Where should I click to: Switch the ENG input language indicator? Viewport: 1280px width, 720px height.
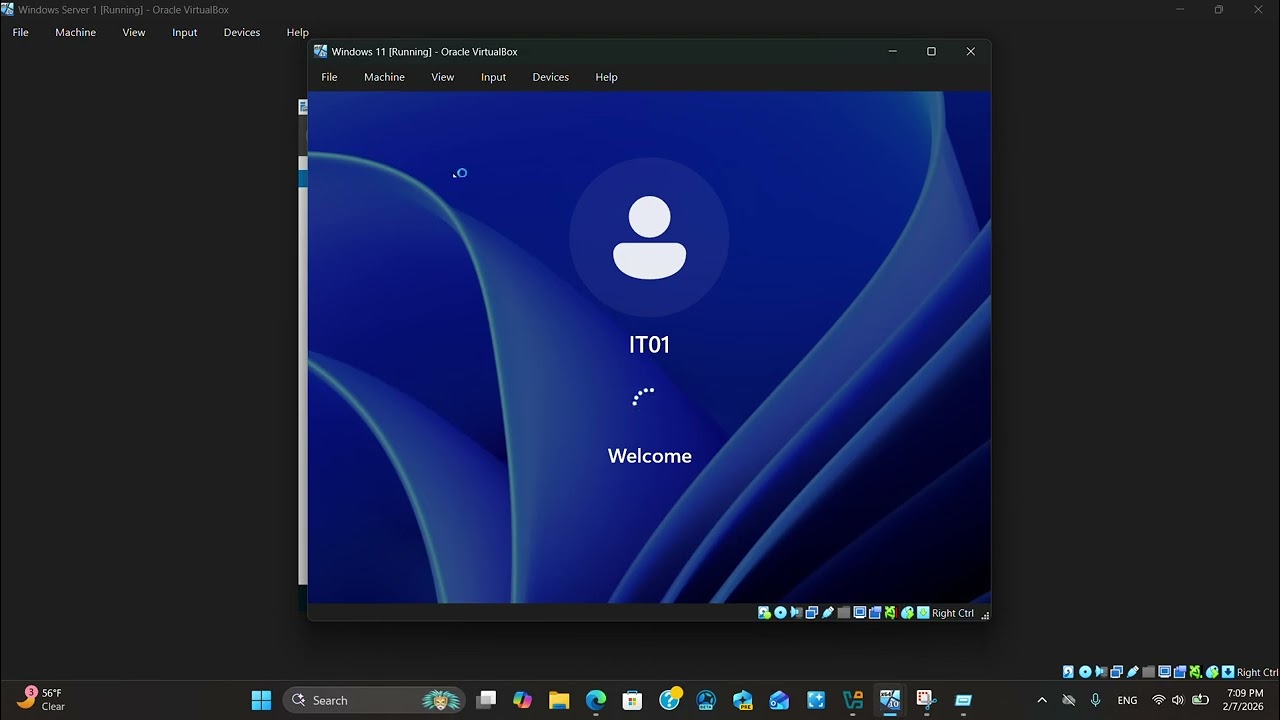click(x=1127, y=700)
